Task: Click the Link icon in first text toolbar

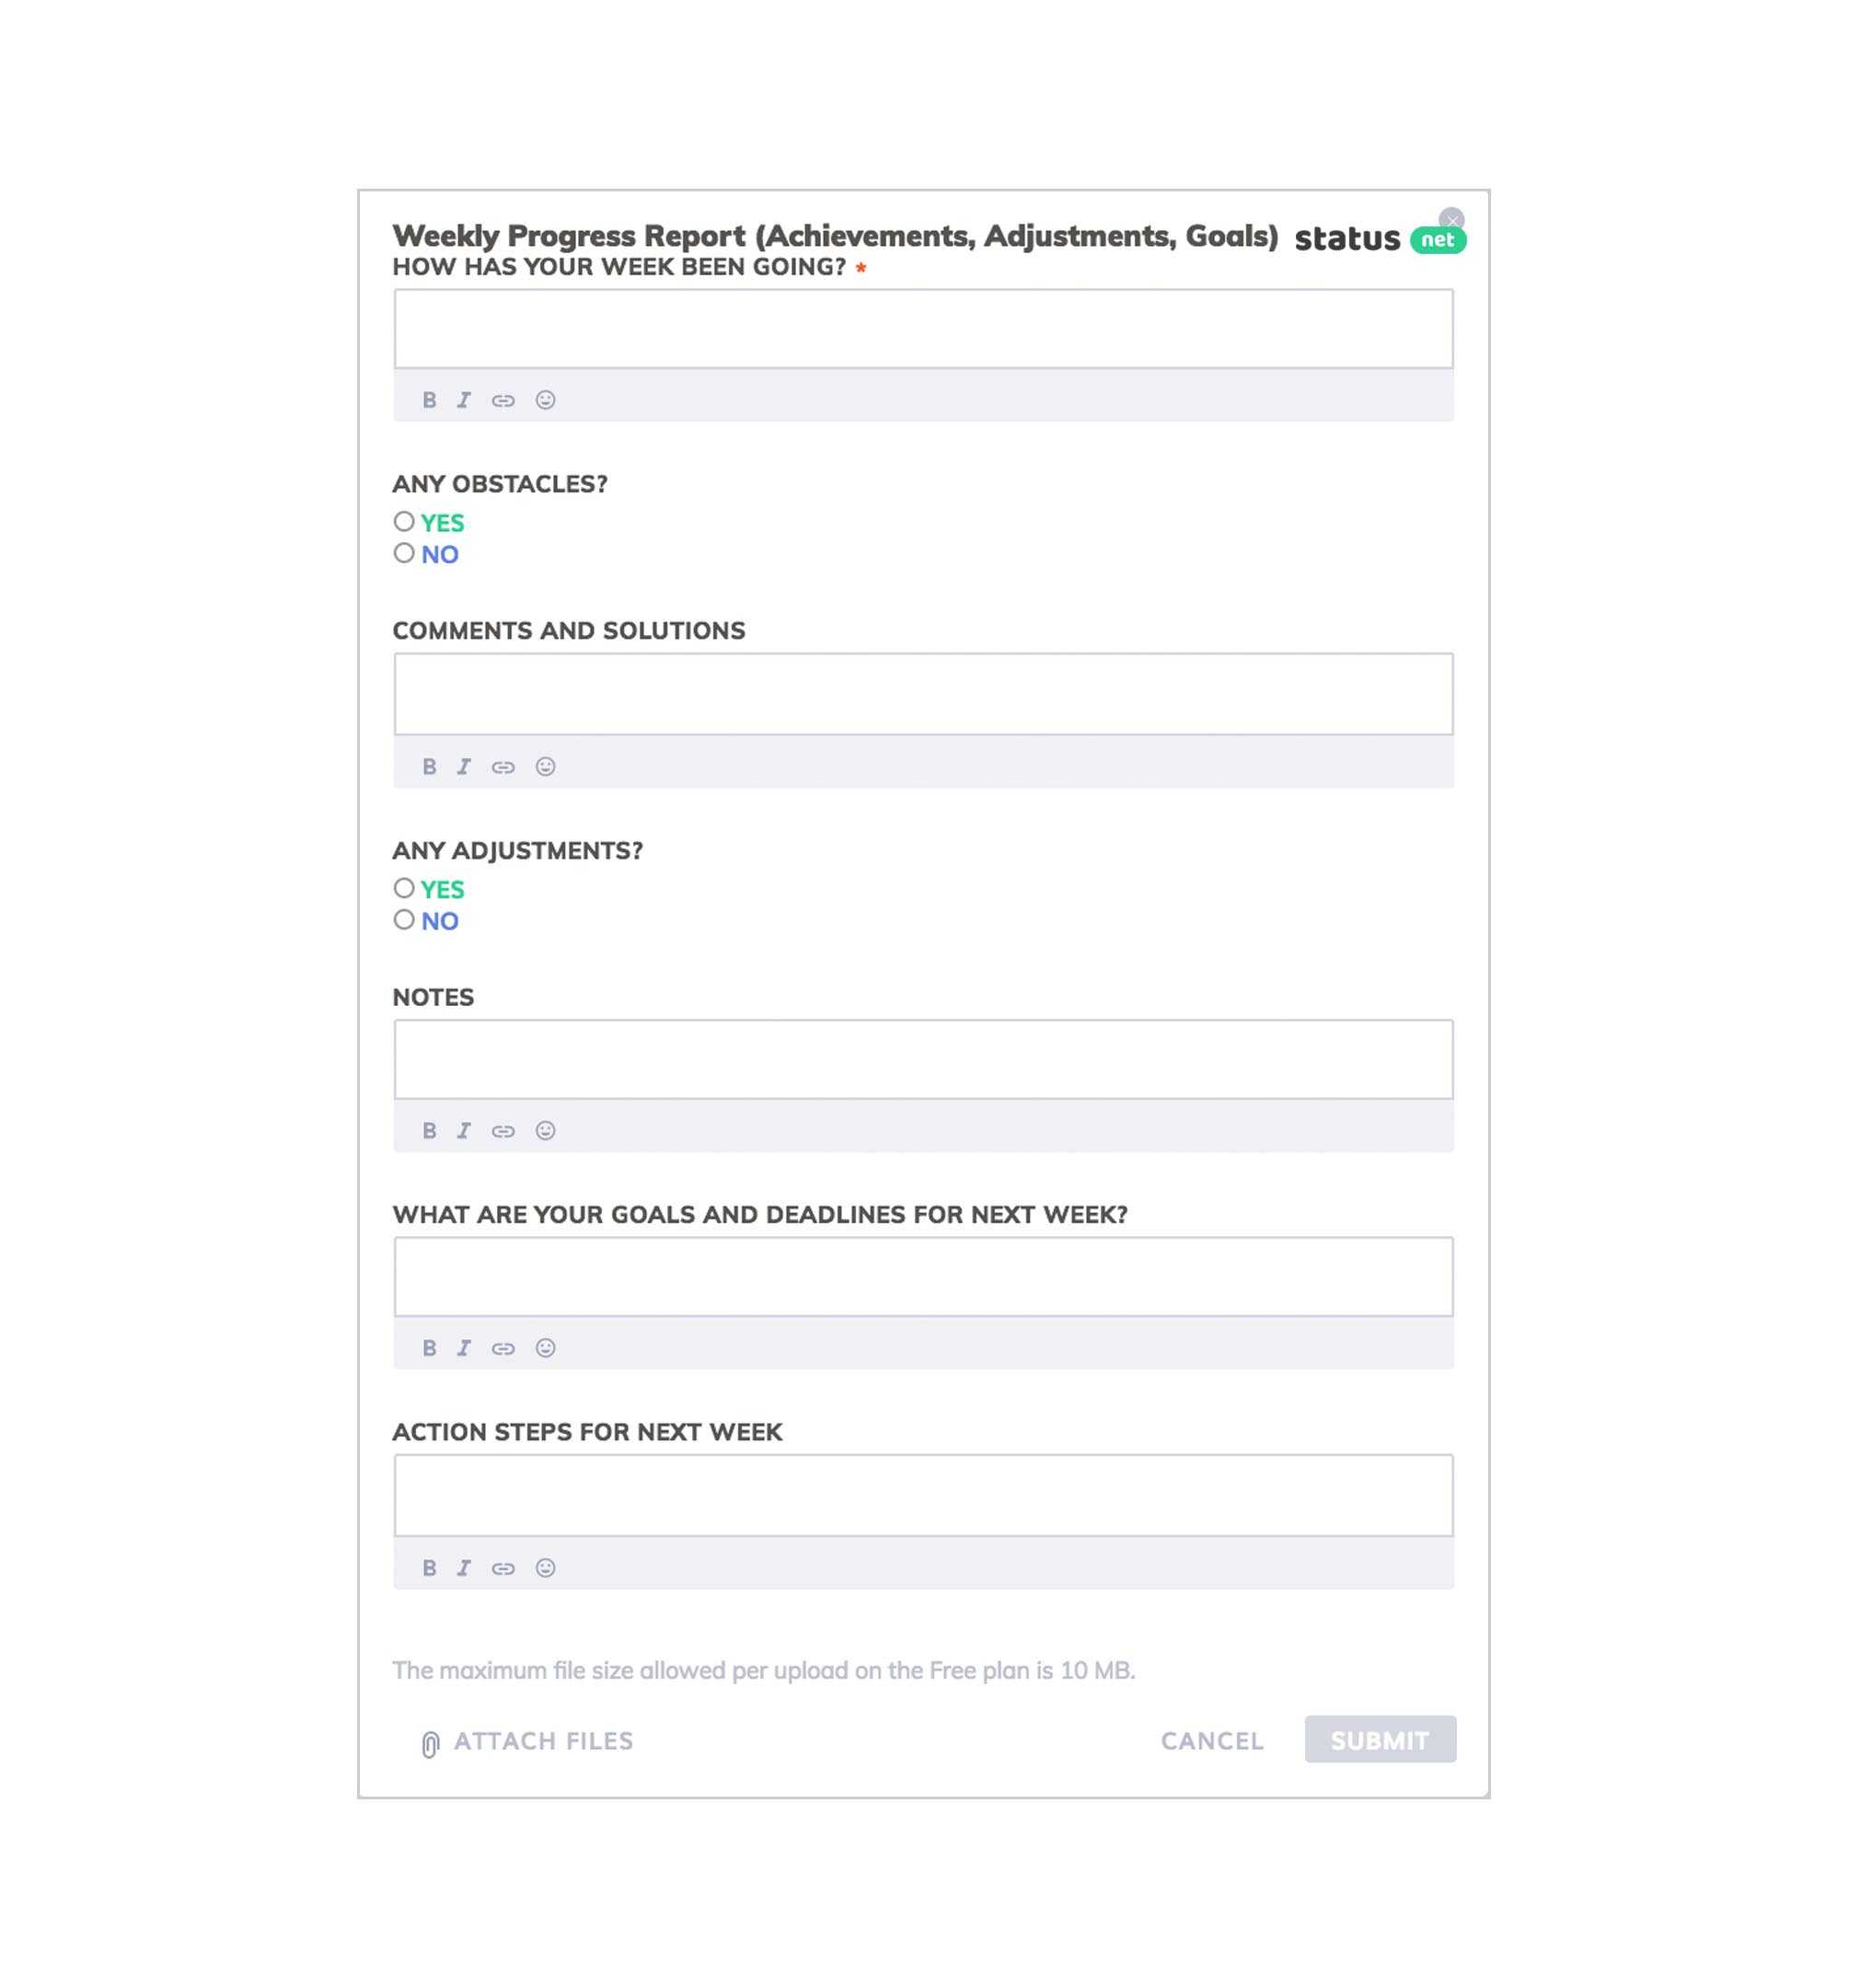Action: click(x=503, y=399)
